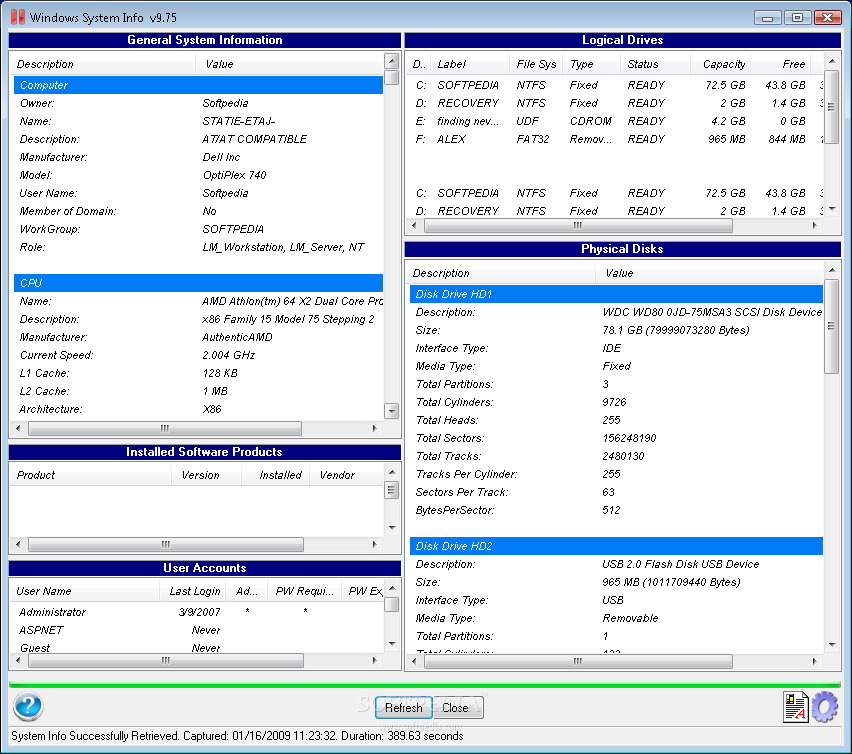This screenshot has width=852, height=754.
Task: Select the Disk Drive HD2 header row
Action: 616,546
